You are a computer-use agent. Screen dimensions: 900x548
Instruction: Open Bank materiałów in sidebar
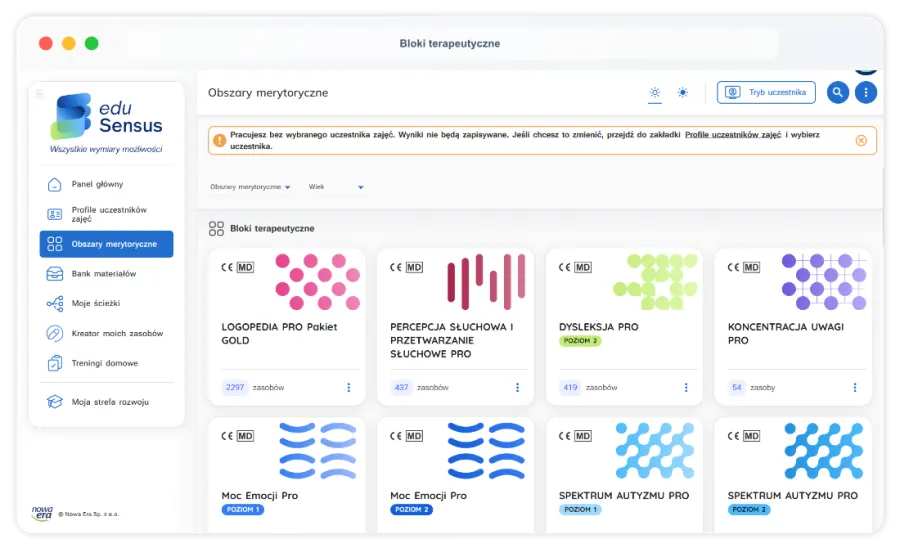pyautogui.click(x=106, y=274)
